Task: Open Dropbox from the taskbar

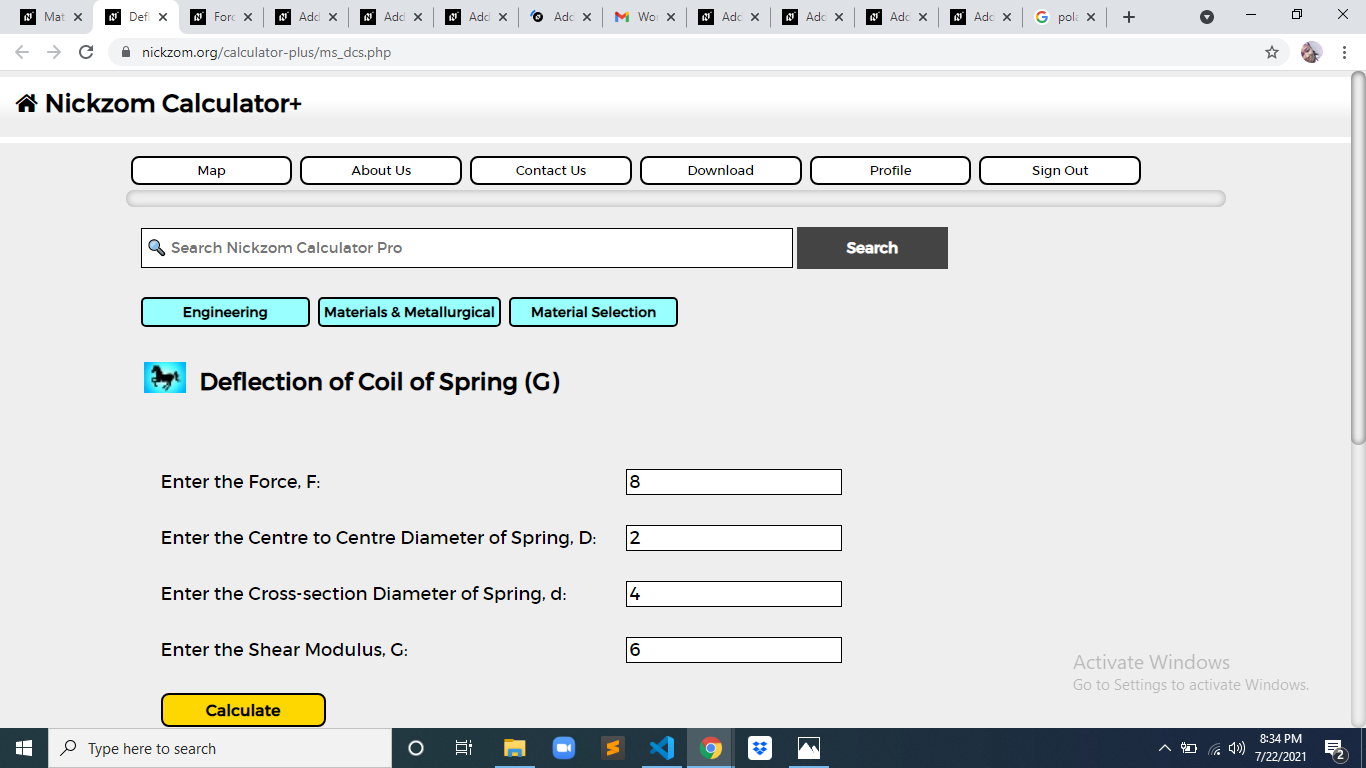Action: tap(760, 748)
